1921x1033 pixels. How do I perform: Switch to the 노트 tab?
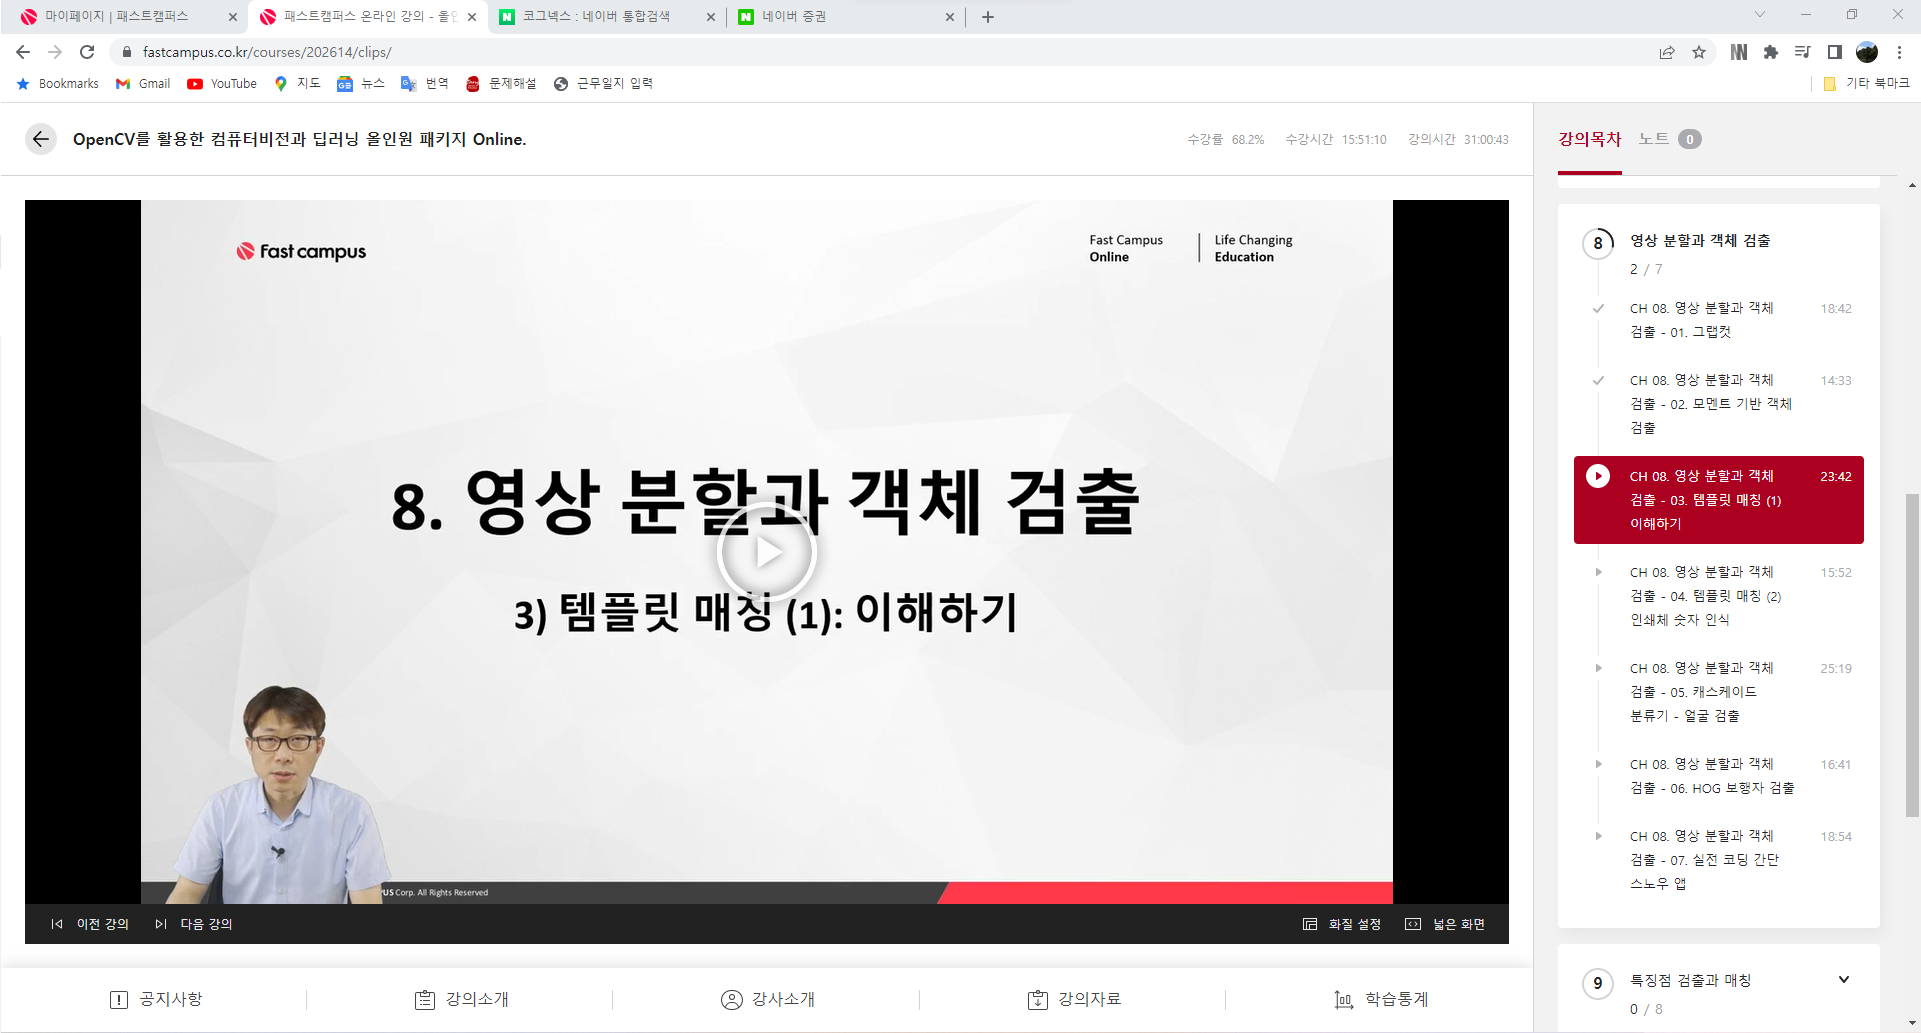(1669, 139)
